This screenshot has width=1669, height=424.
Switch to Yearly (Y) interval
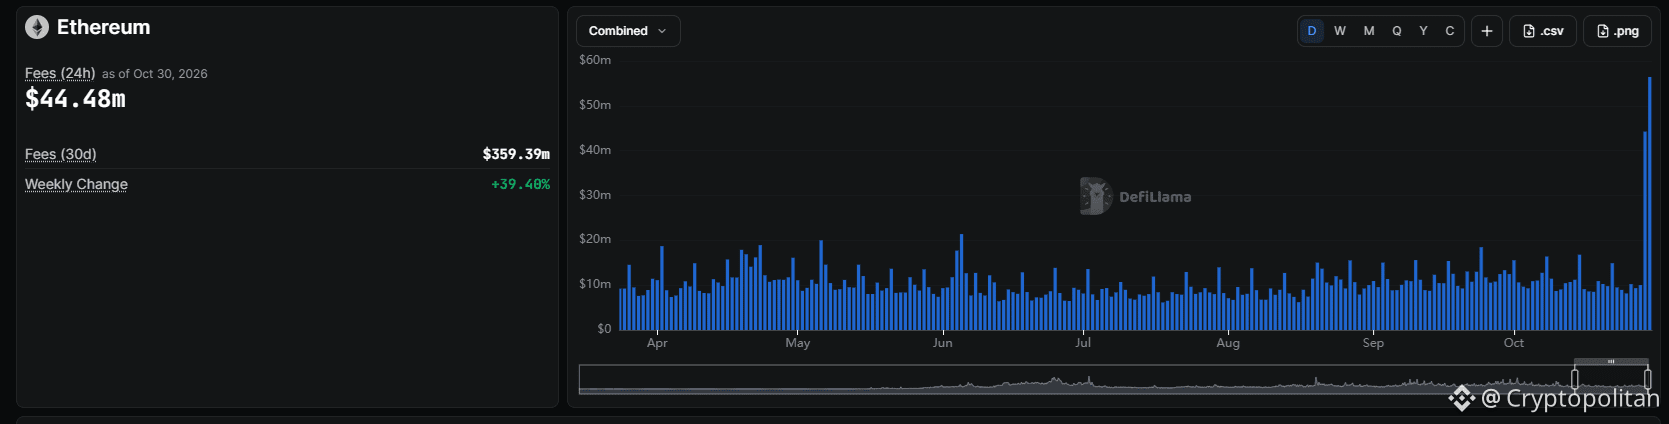(x=1423, y=31)
